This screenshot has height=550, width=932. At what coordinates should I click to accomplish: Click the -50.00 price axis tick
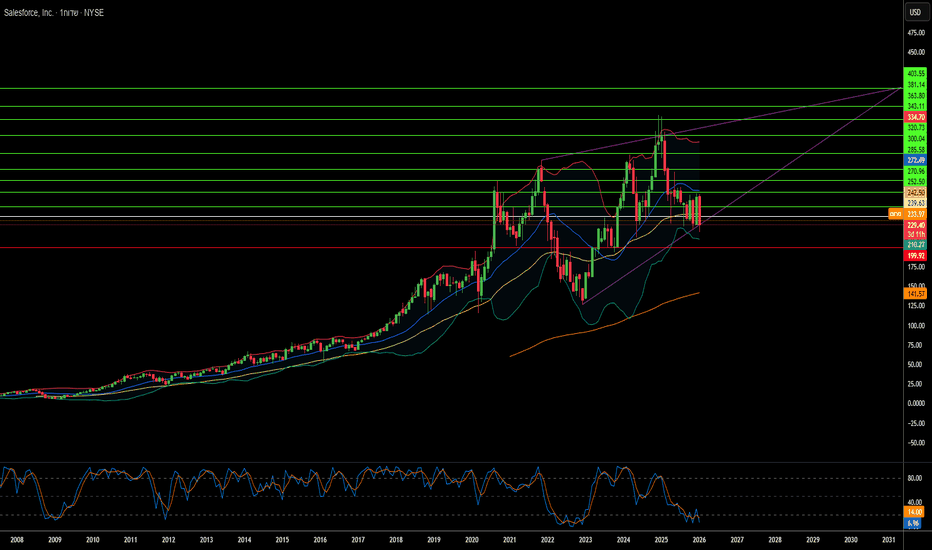[x=916, y=443]
